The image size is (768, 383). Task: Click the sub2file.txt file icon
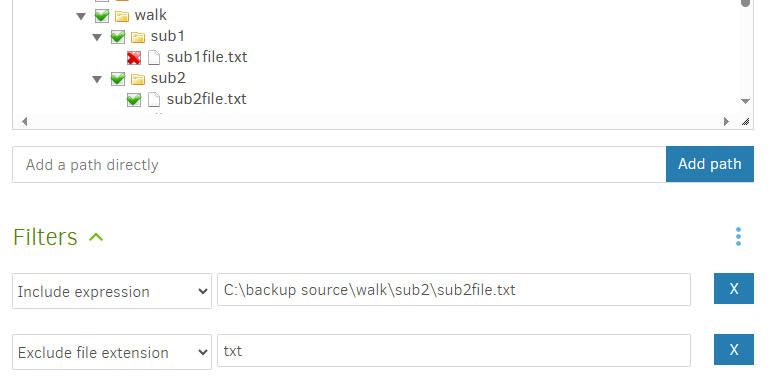[154, 99]
